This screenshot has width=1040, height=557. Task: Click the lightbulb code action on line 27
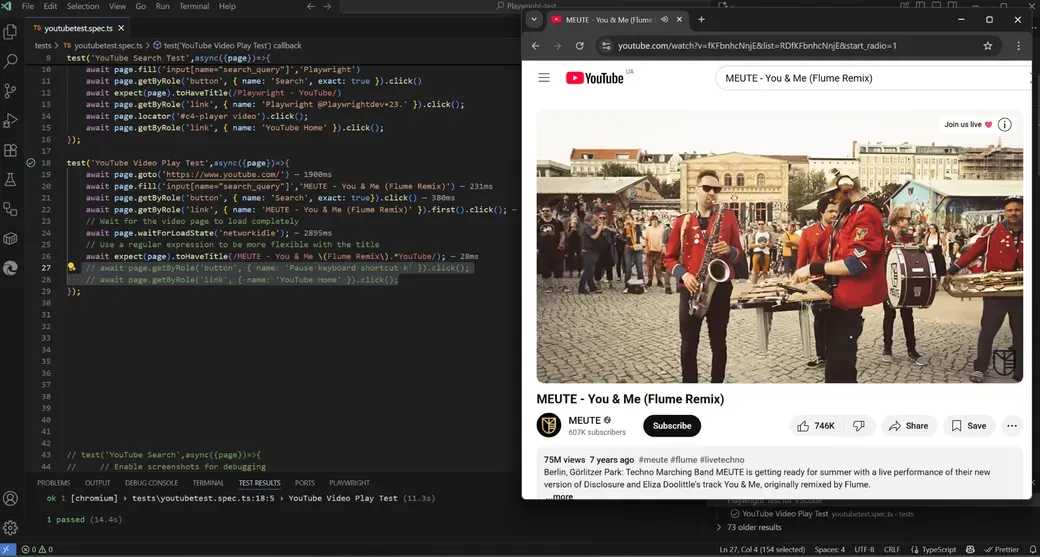[71, 267]
